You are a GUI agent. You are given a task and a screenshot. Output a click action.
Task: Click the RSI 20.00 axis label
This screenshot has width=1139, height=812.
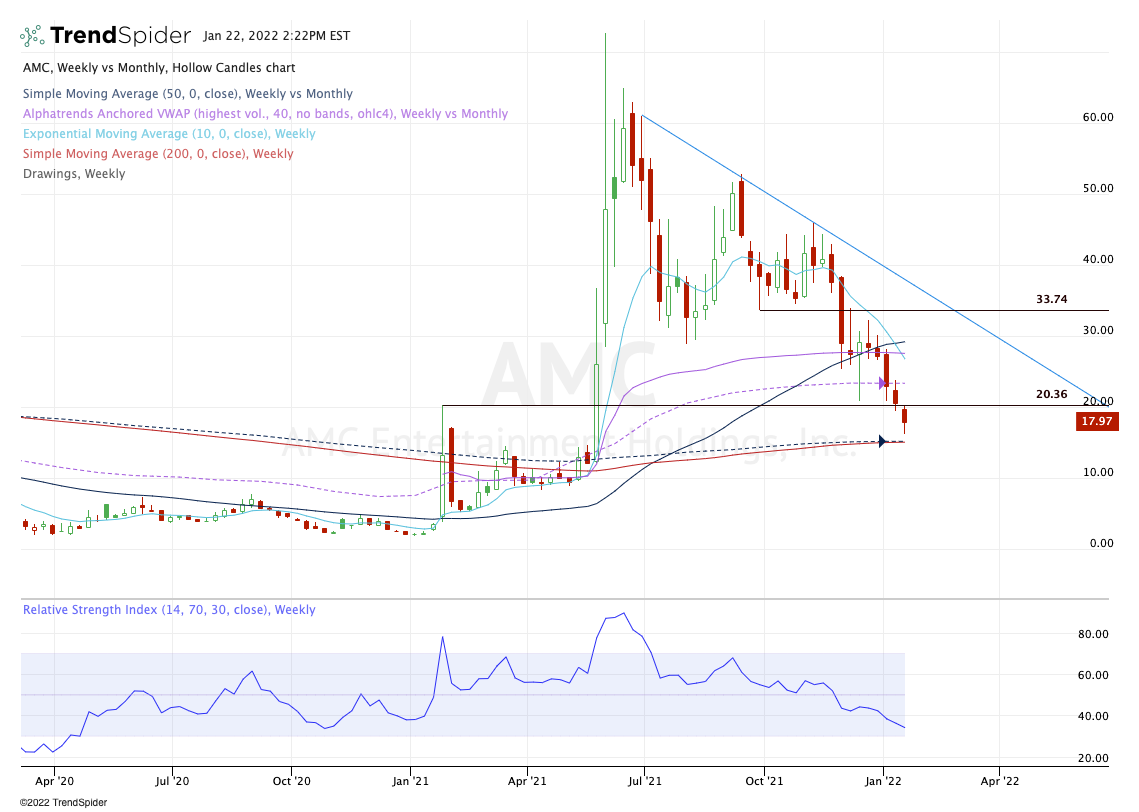coord(1093,758)
